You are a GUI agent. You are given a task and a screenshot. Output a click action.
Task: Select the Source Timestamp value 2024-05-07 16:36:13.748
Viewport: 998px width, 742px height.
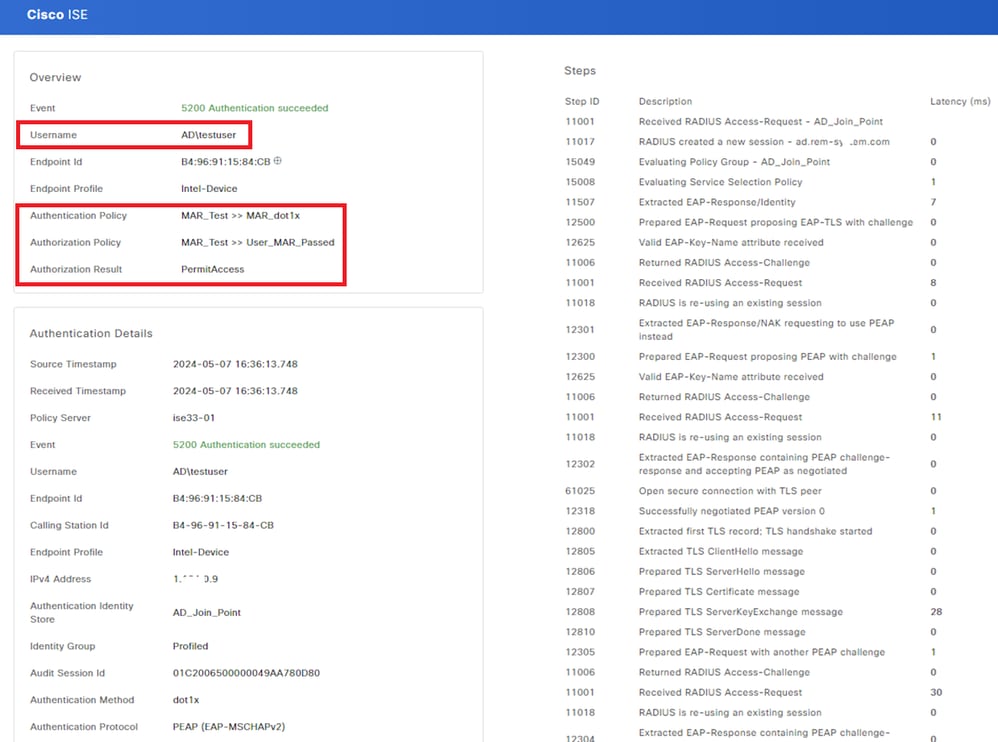(x=235, y=364)
